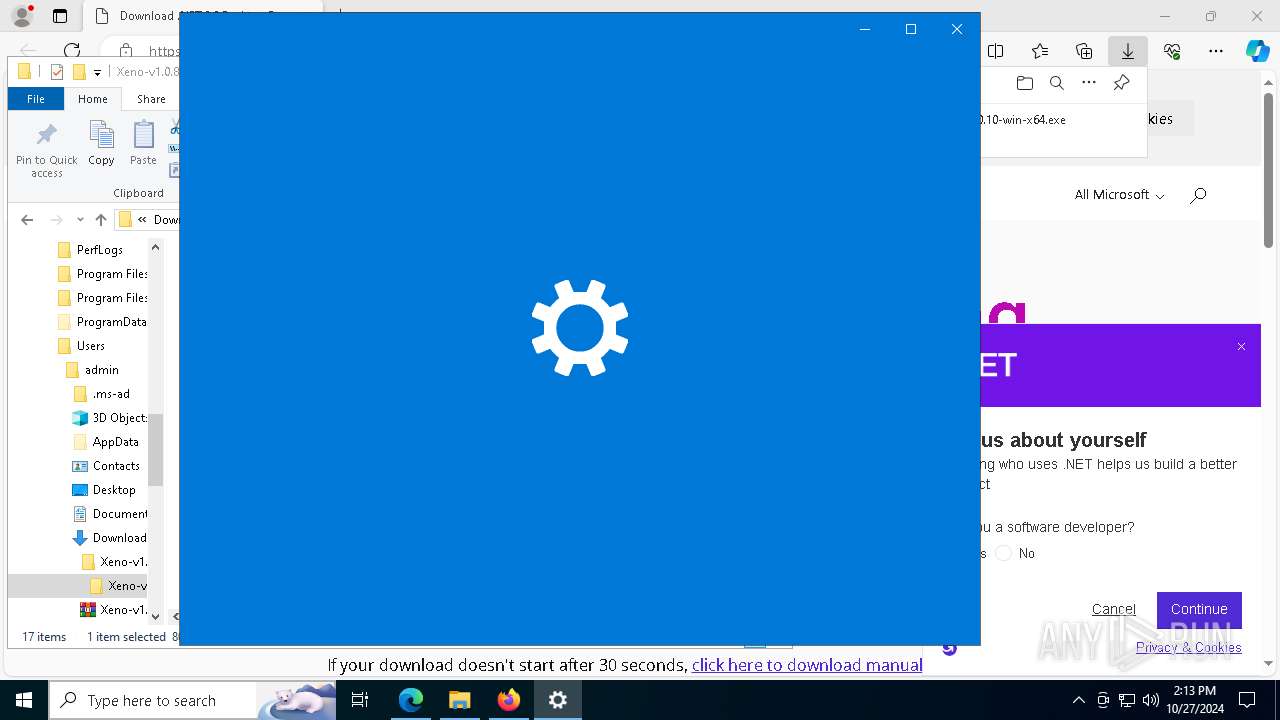Maximize the blue Settings window

(x=910, y=29)
